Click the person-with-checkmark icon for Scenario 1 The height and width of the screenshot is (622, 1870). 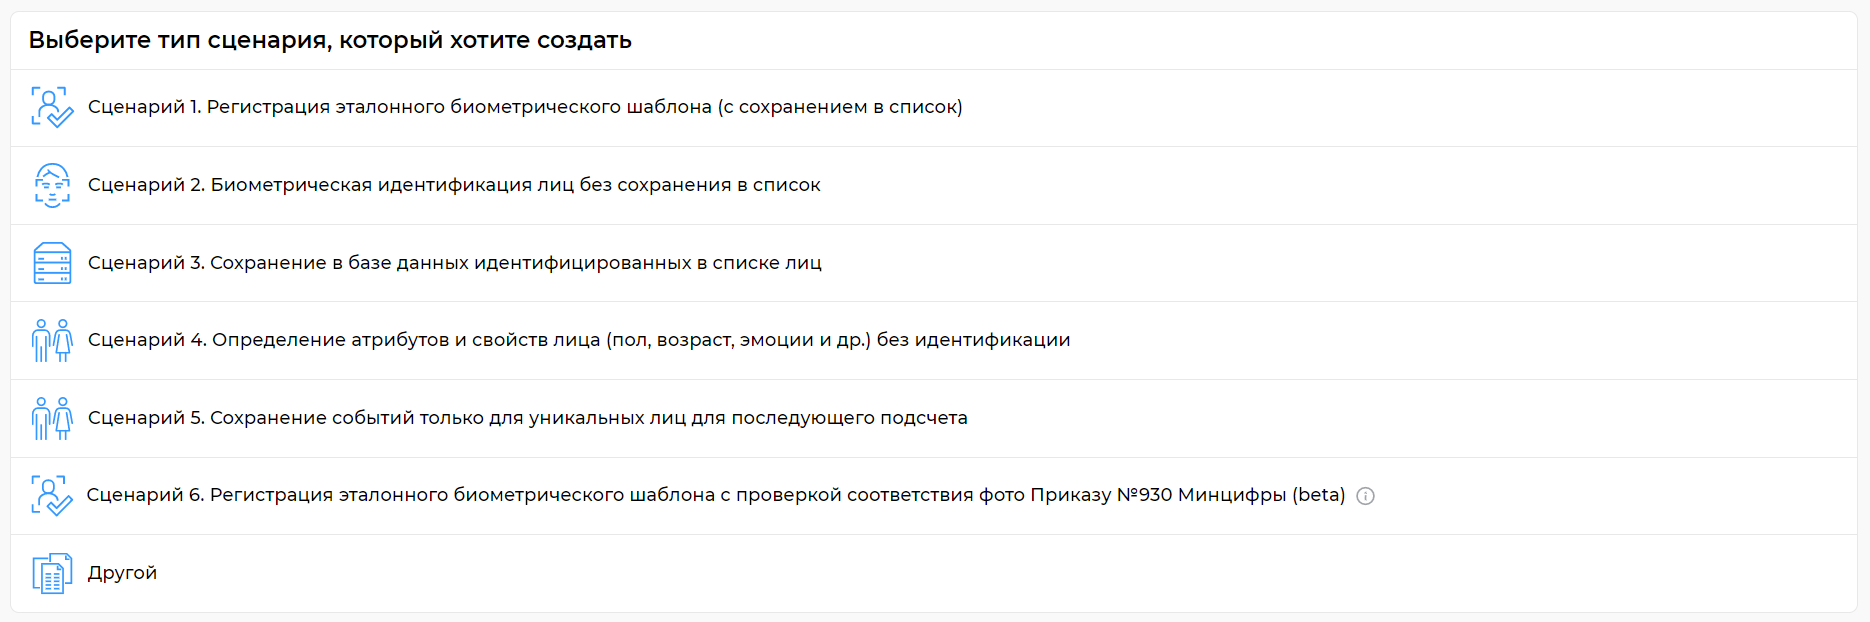(52, 106)
